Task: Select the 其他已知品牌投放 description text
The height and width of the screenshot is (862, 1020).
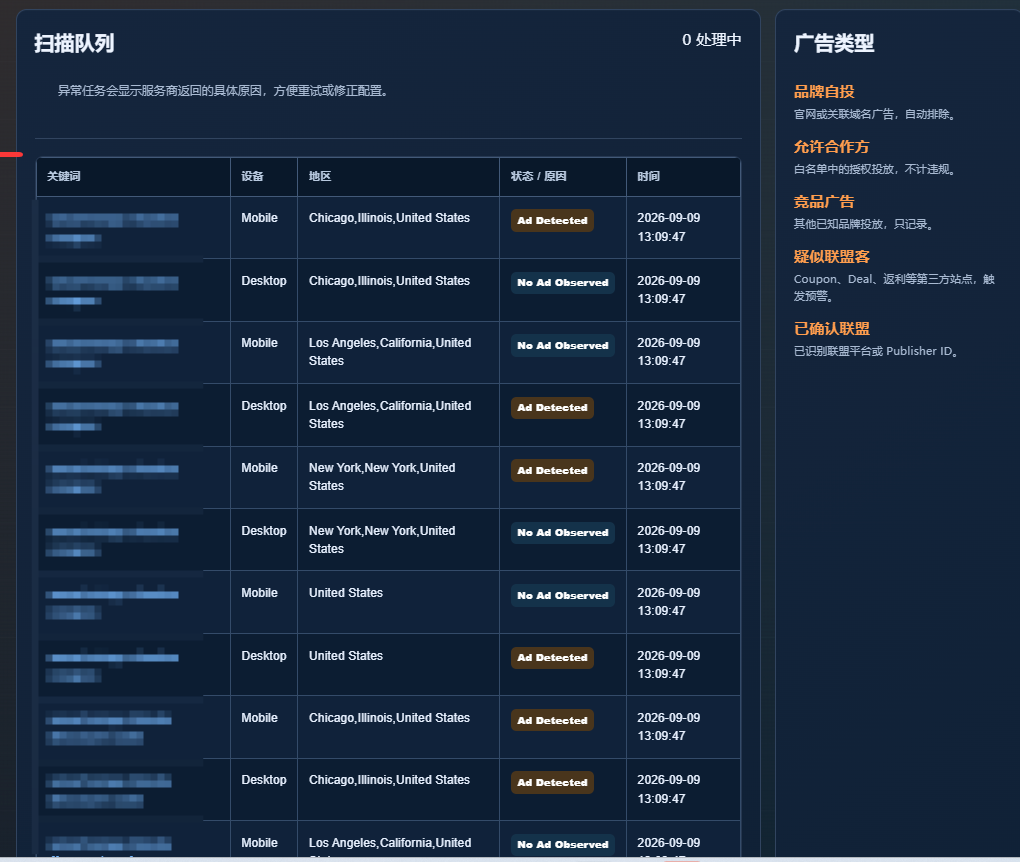Action: [x=865, y=224]
